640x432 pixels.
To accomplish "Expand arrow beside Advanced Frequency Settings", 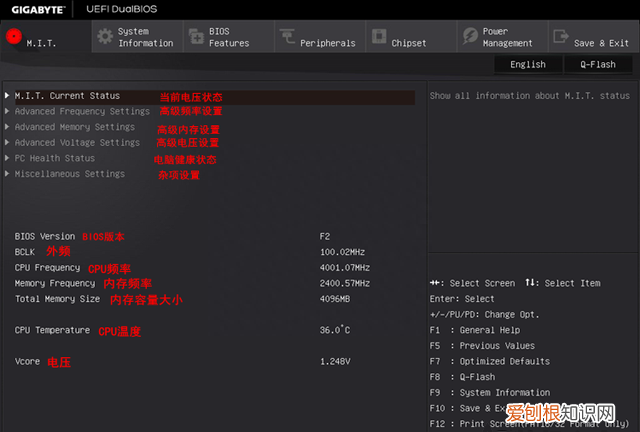I will [7, 112].
